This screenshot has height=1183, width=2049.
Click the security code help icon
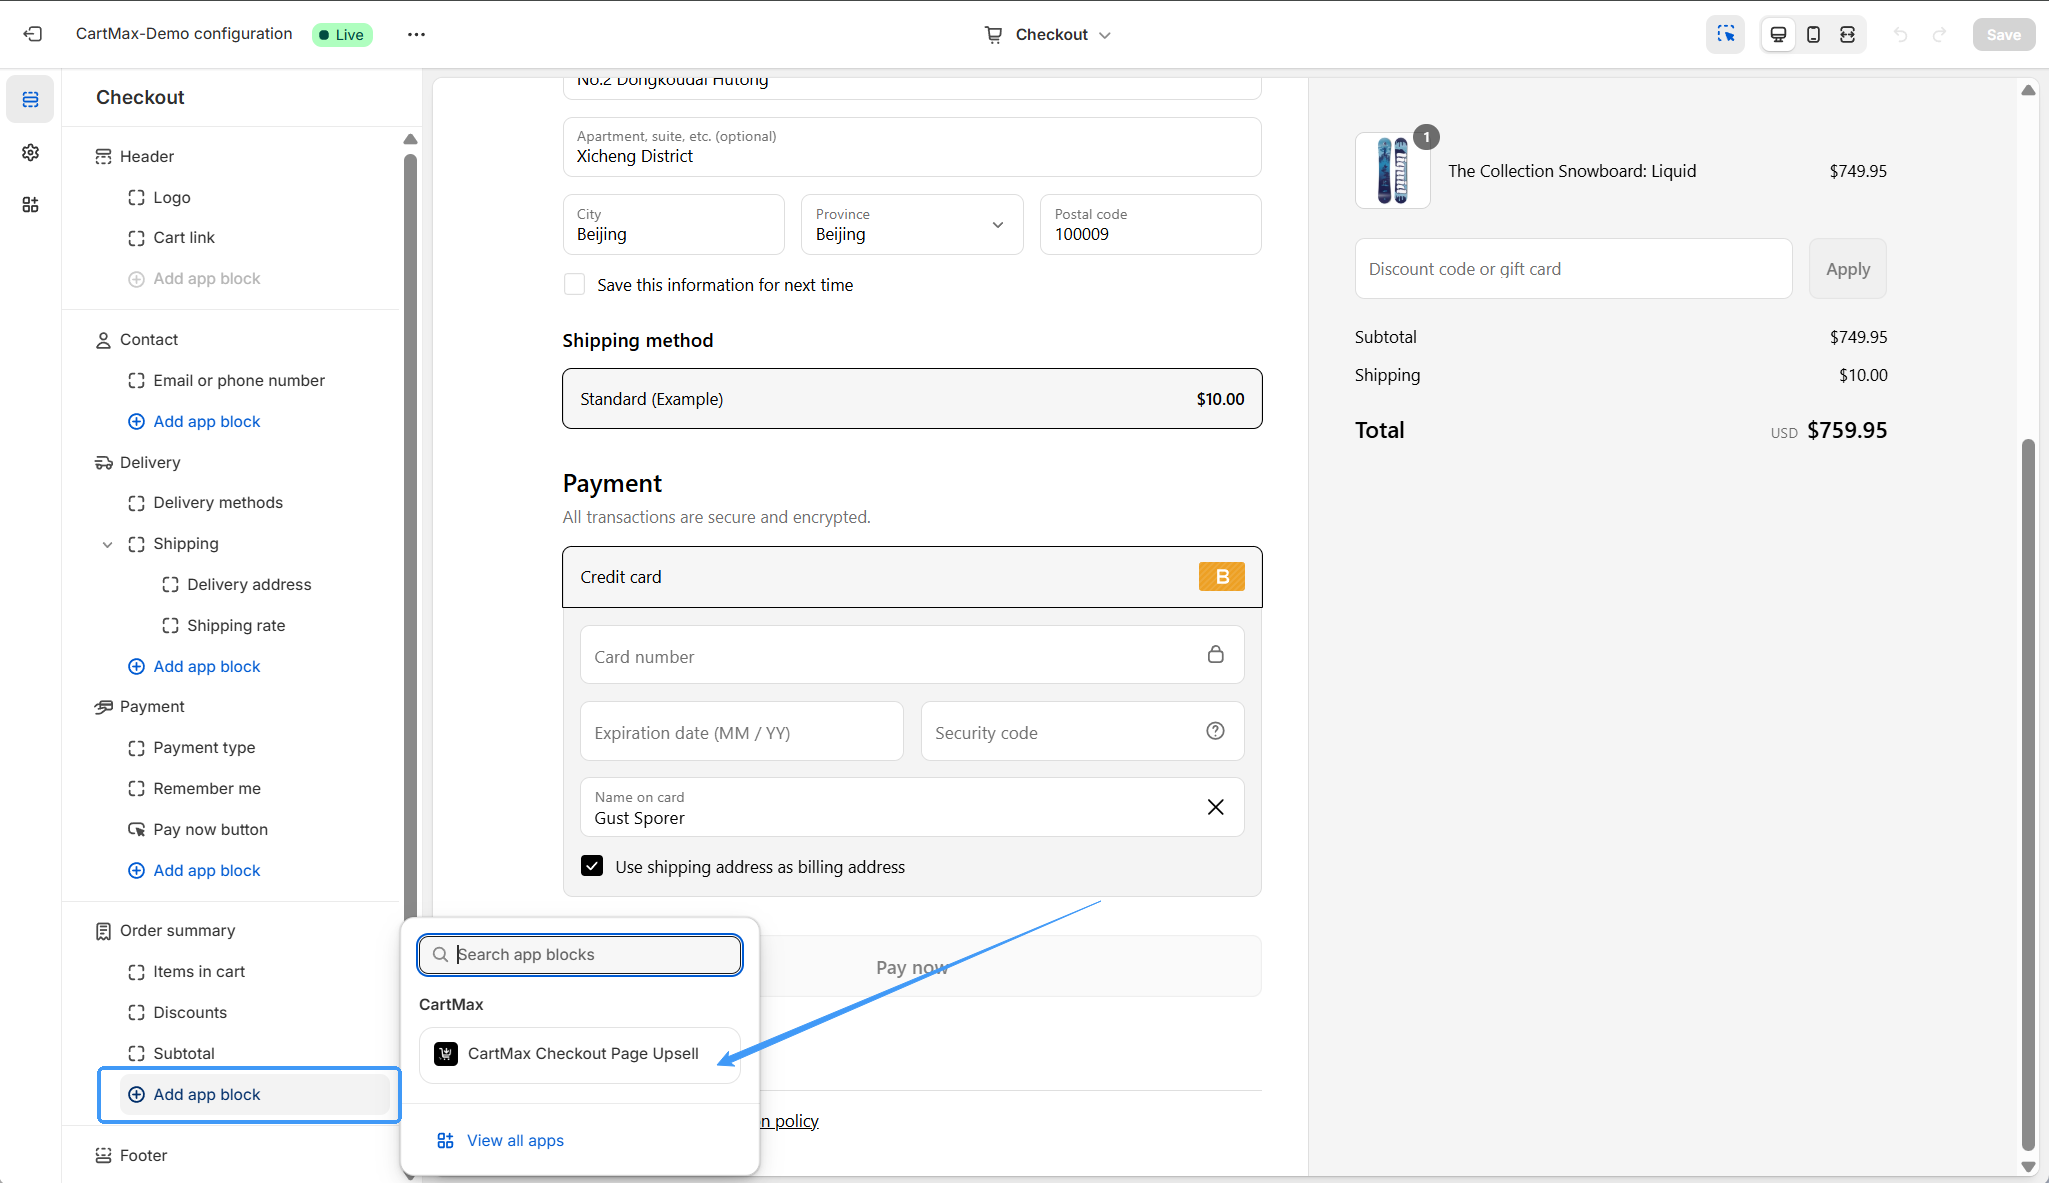[x=1215, y=731]
